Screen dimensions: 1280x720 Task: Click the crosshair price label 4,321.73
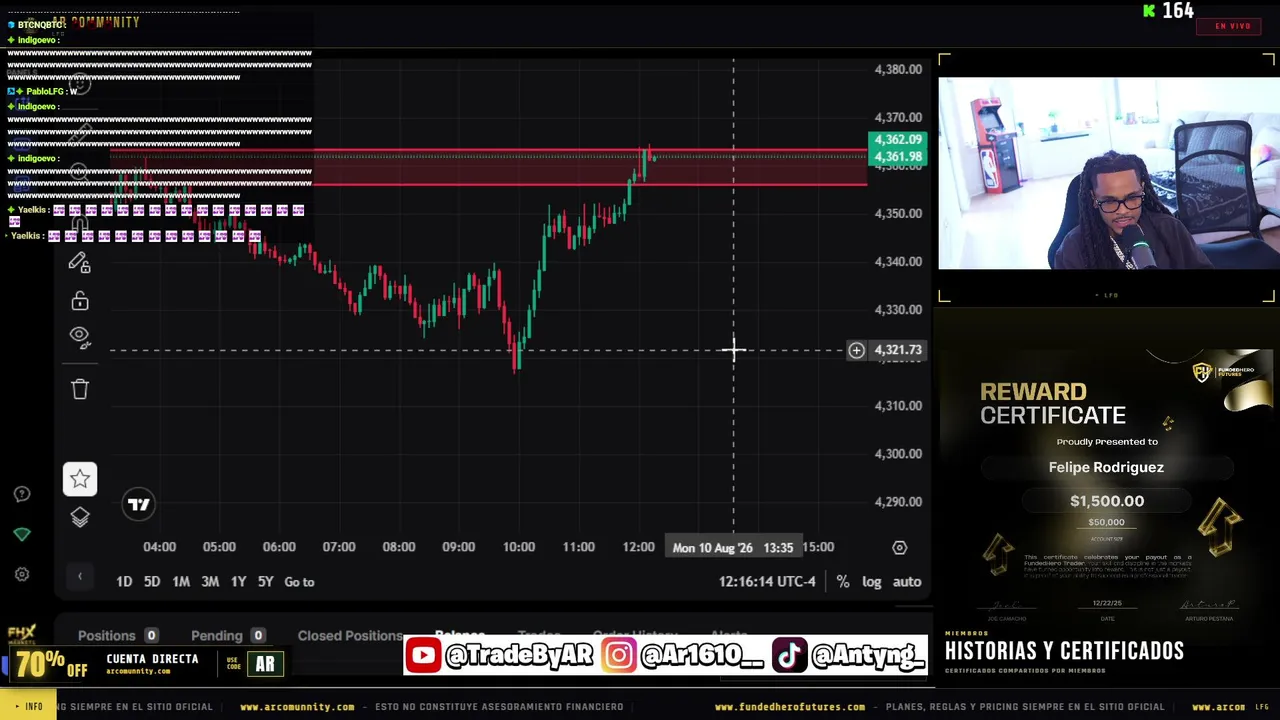click(x=897, y=350)
